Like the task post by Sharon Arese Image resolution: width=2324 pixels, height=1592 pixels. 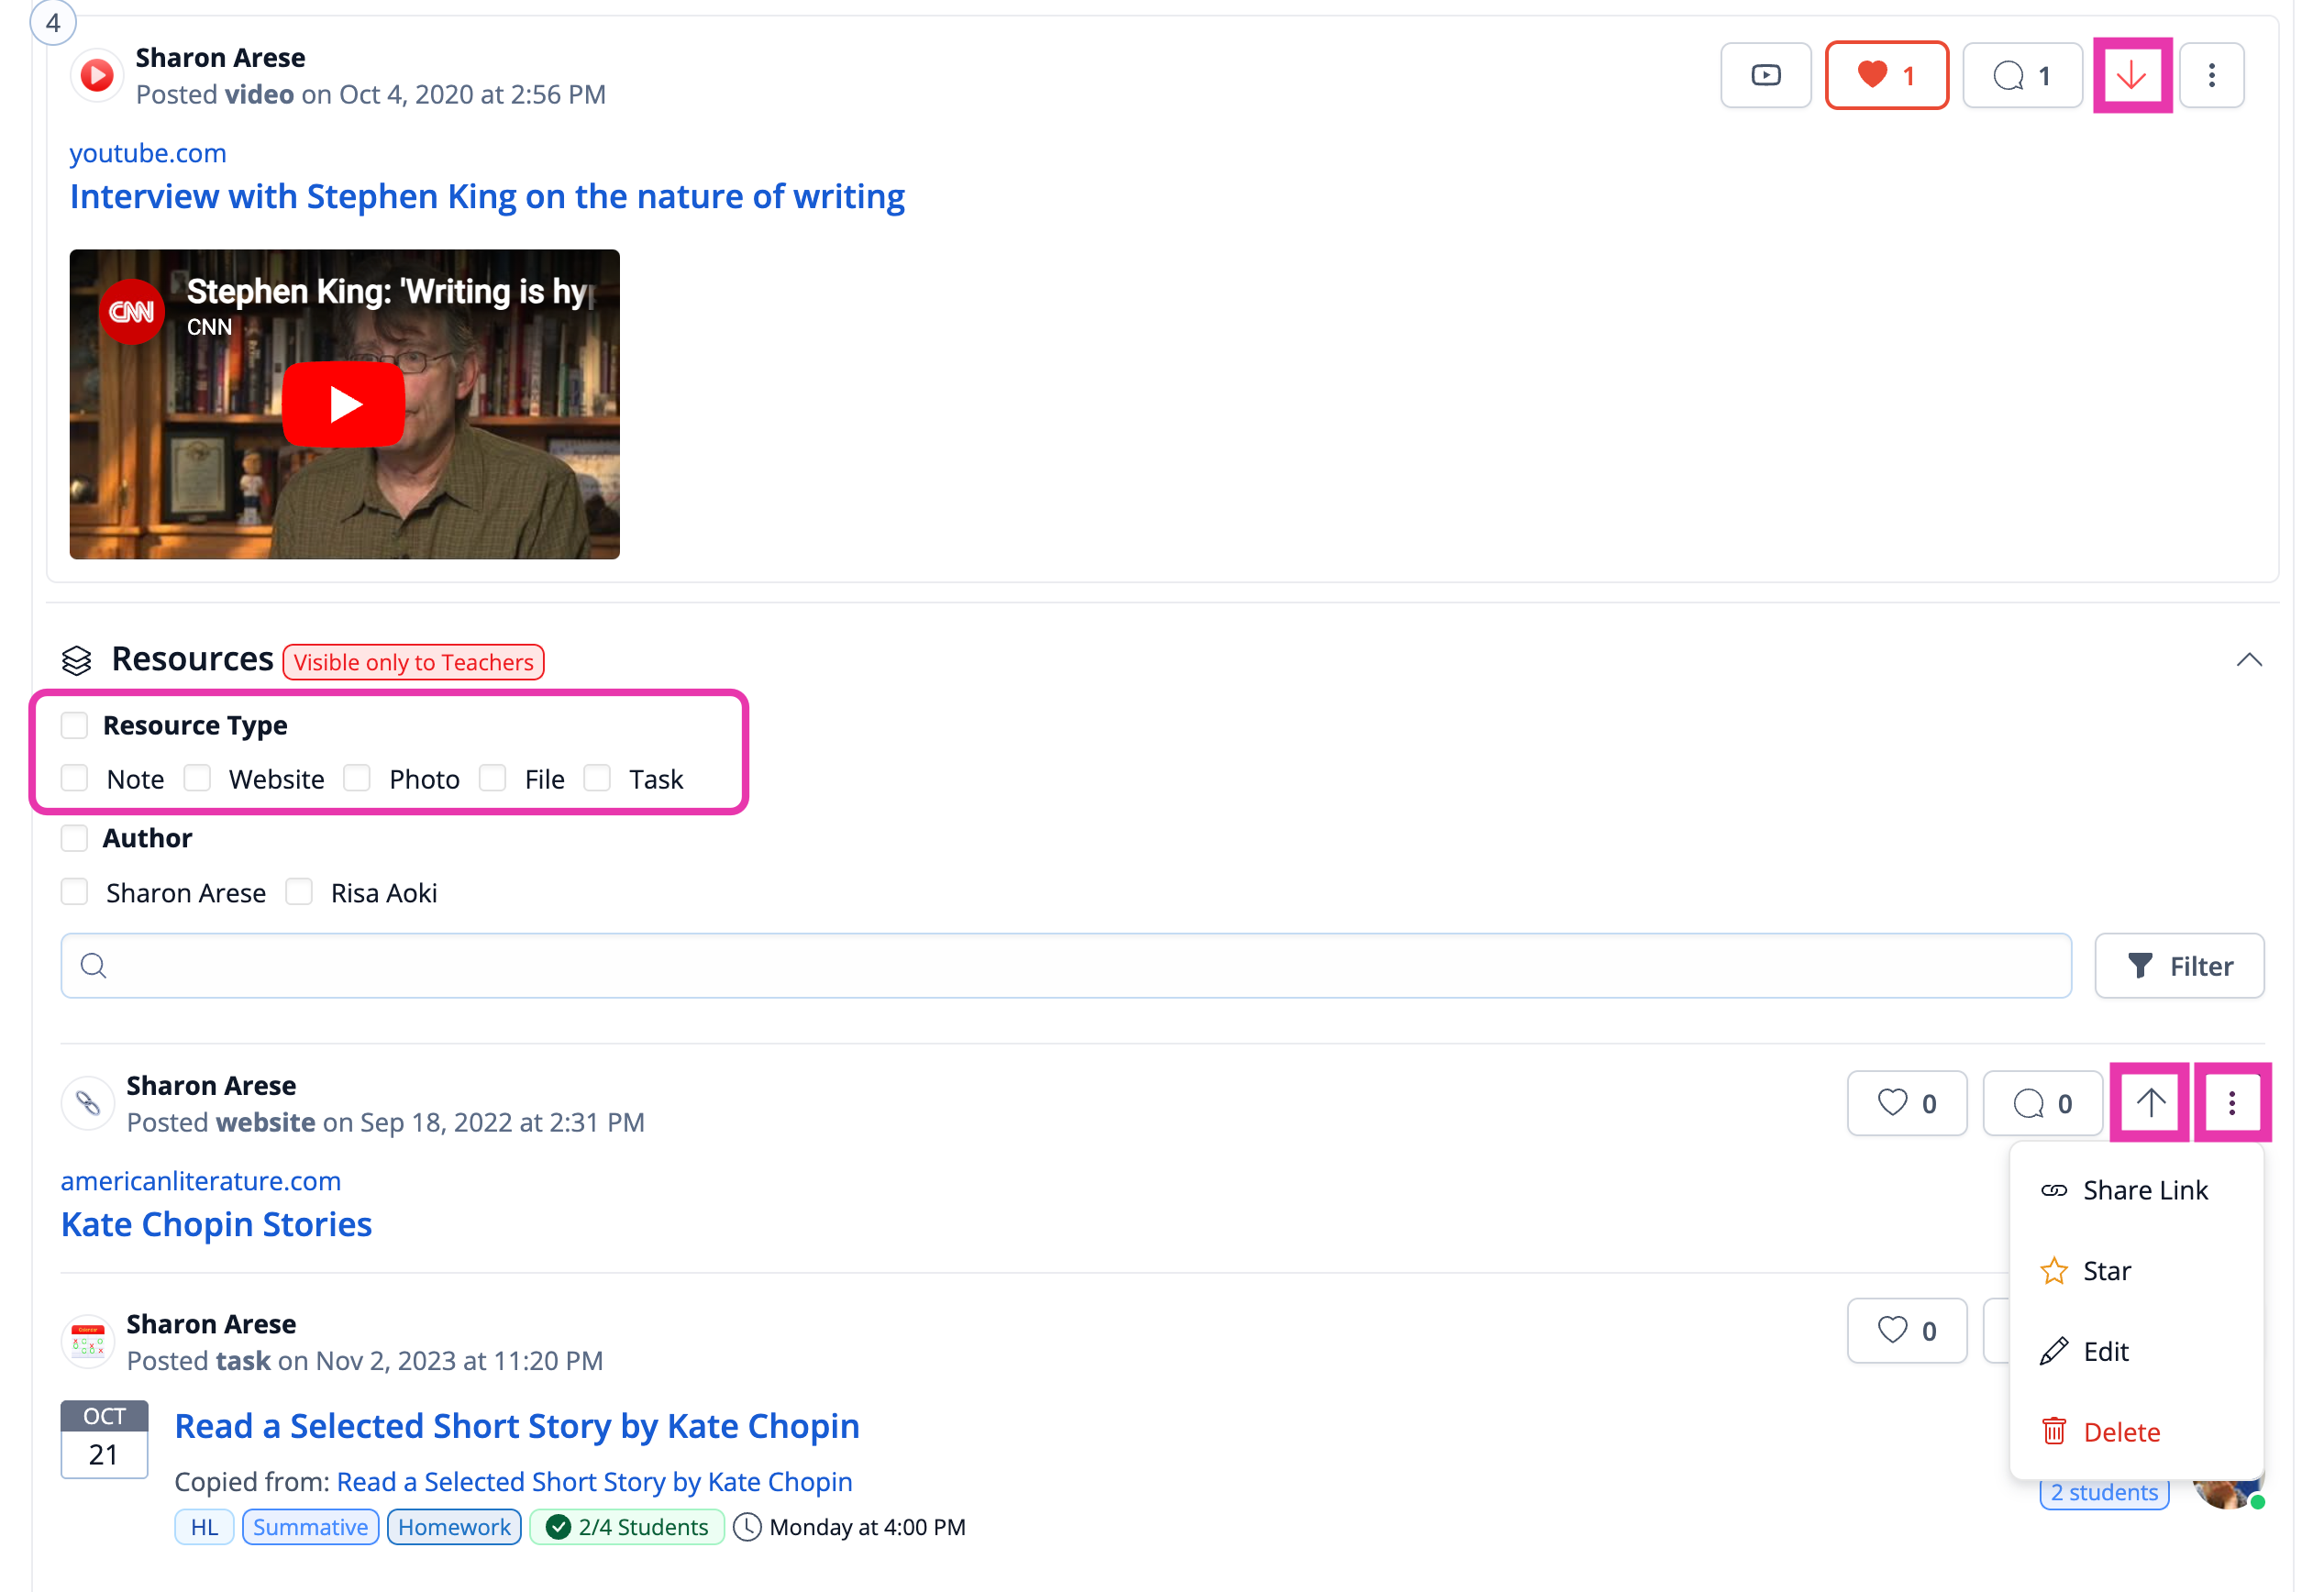click(1906, 1330)
